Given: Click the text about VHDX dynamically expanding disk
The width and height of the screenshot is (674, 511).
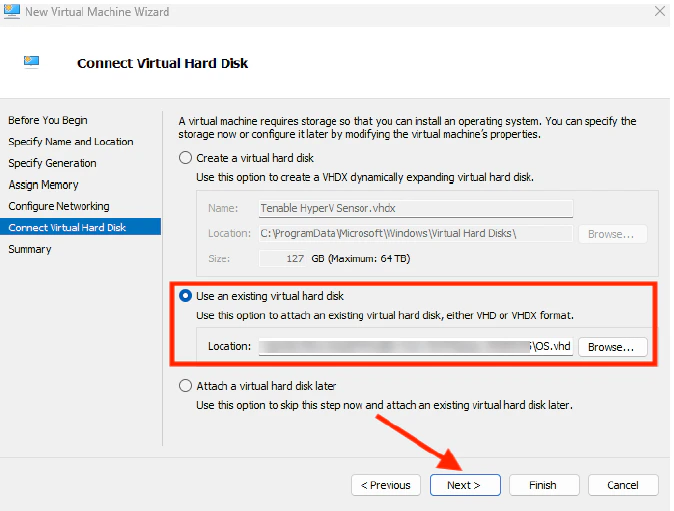Looking at the screenshot, I should (x=365, y=177).
